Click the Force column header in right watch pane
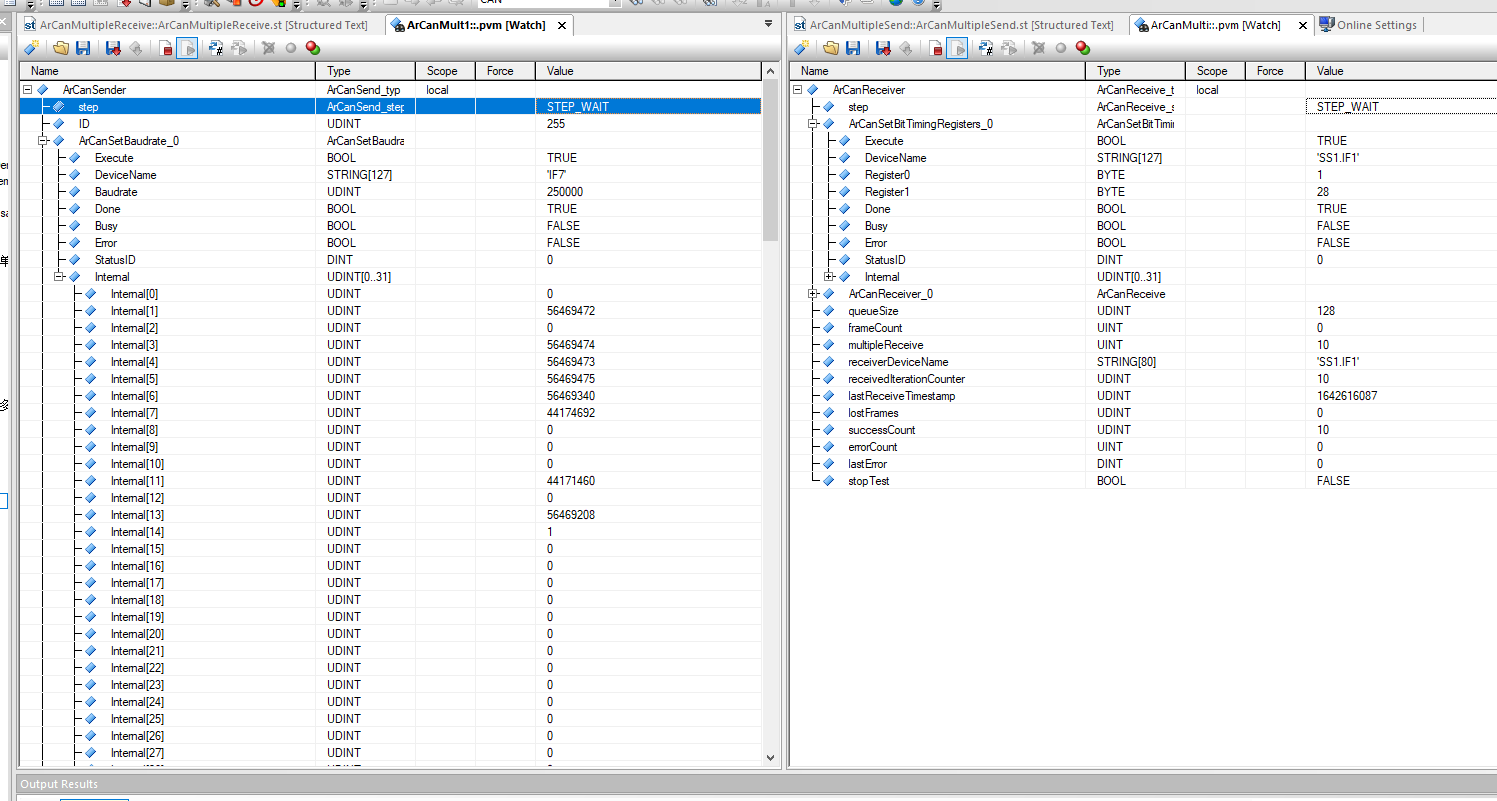Viewport: 1497px width, 801px height. pyautogui.click(x=1275, y=71)
